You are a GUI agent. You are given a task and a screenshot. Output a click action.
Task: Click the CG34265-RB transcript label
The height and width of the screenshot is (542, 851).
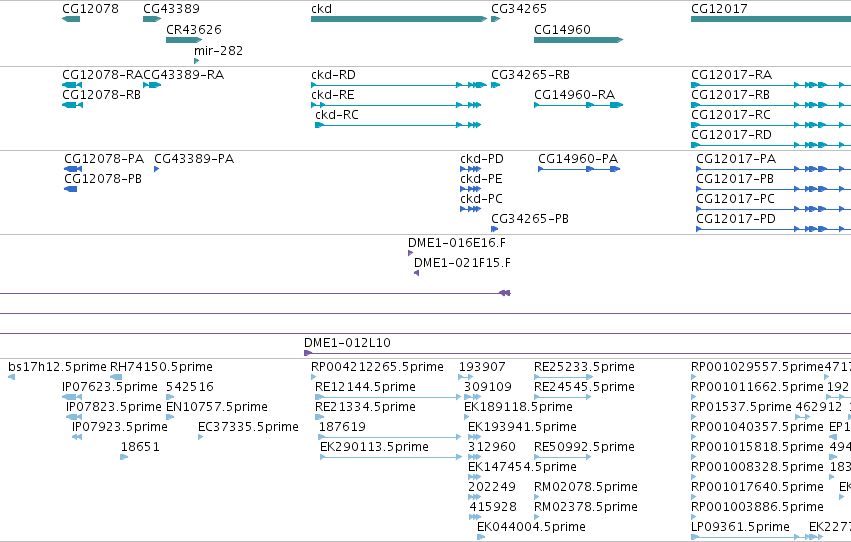click(530, 74)
